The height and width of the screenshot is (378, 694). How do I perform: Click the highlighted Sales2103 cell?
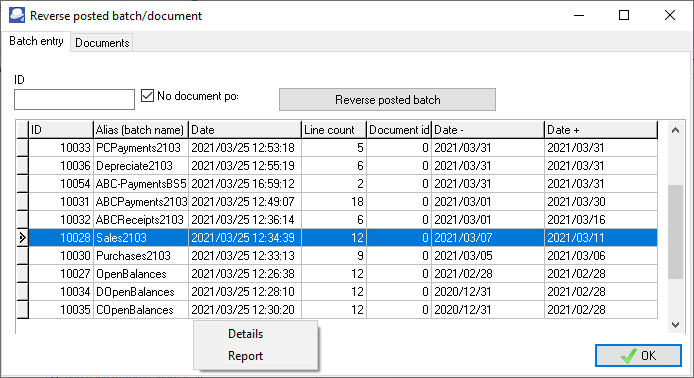(x=141, y=238)
